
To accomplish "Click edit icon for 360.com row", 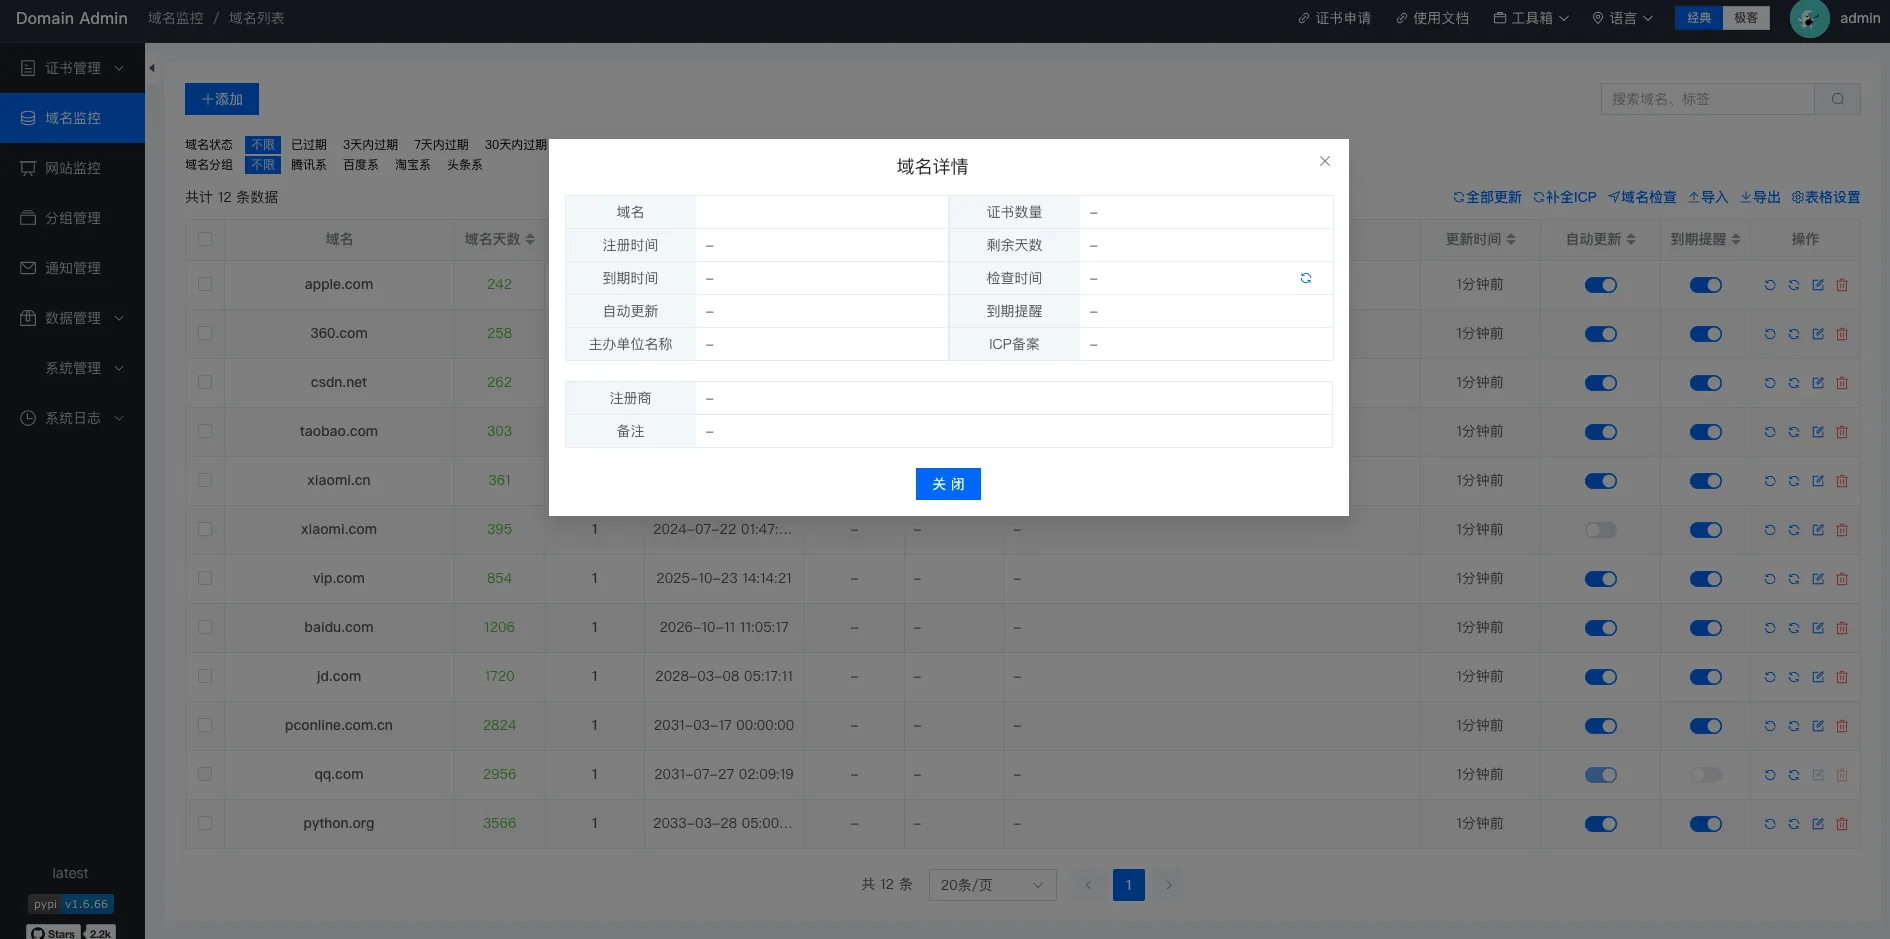I will (1818, 334).
